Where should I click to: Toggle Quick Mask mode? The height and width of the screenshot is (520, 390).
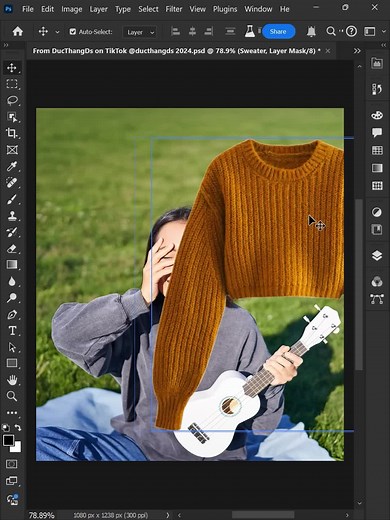pos(12,464)
